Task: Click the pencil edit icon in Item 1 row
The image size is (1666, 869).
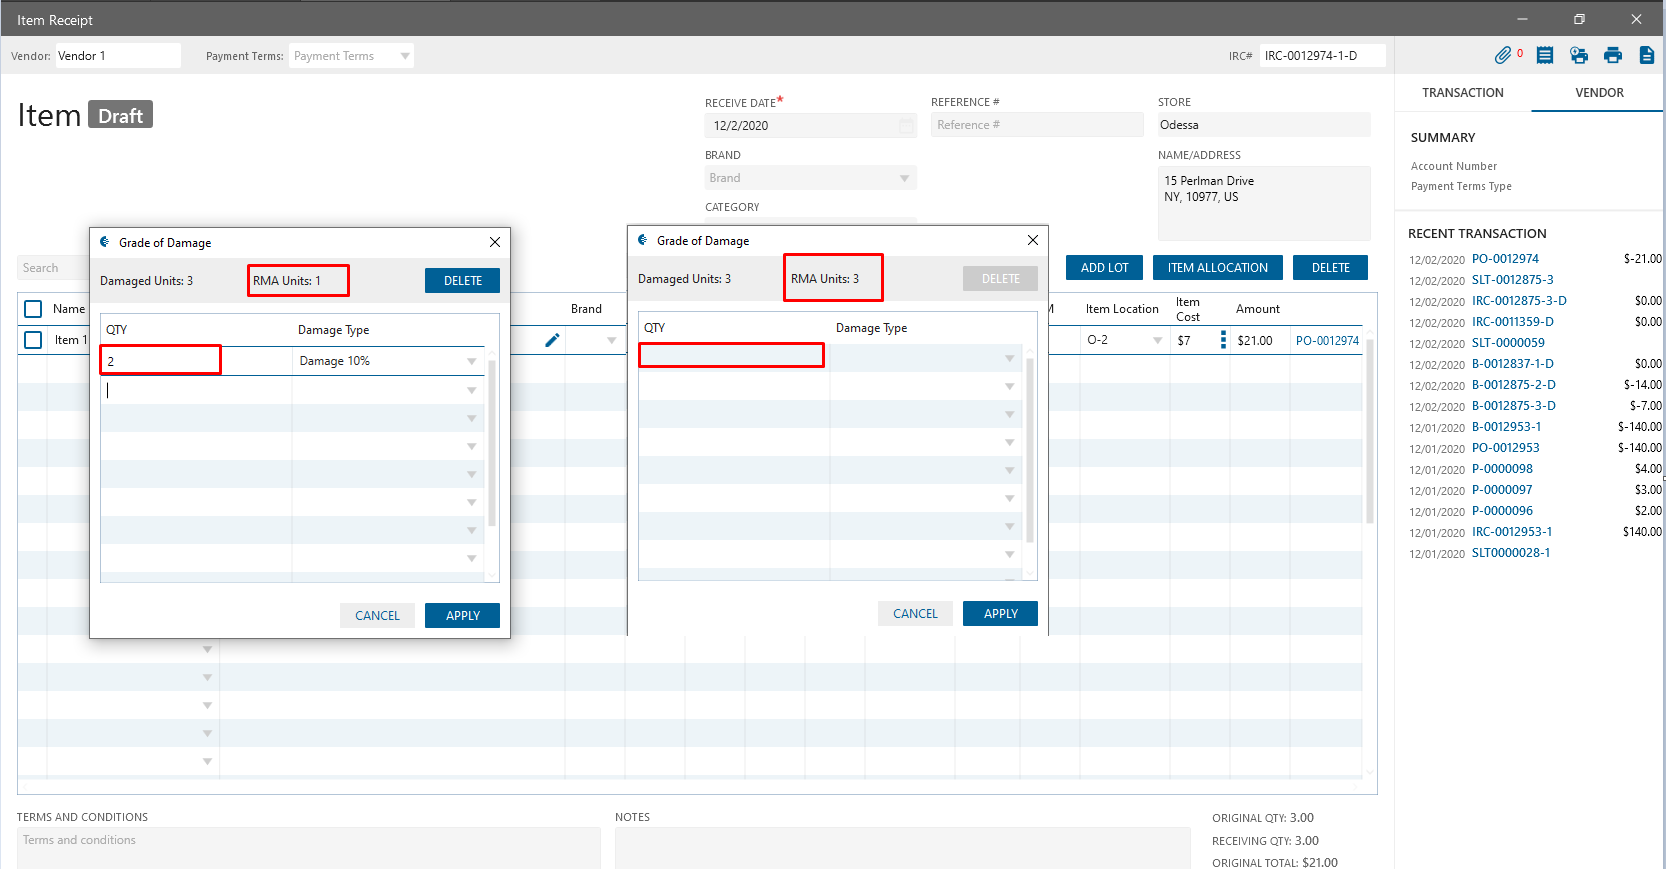Action: pos(552,340)
